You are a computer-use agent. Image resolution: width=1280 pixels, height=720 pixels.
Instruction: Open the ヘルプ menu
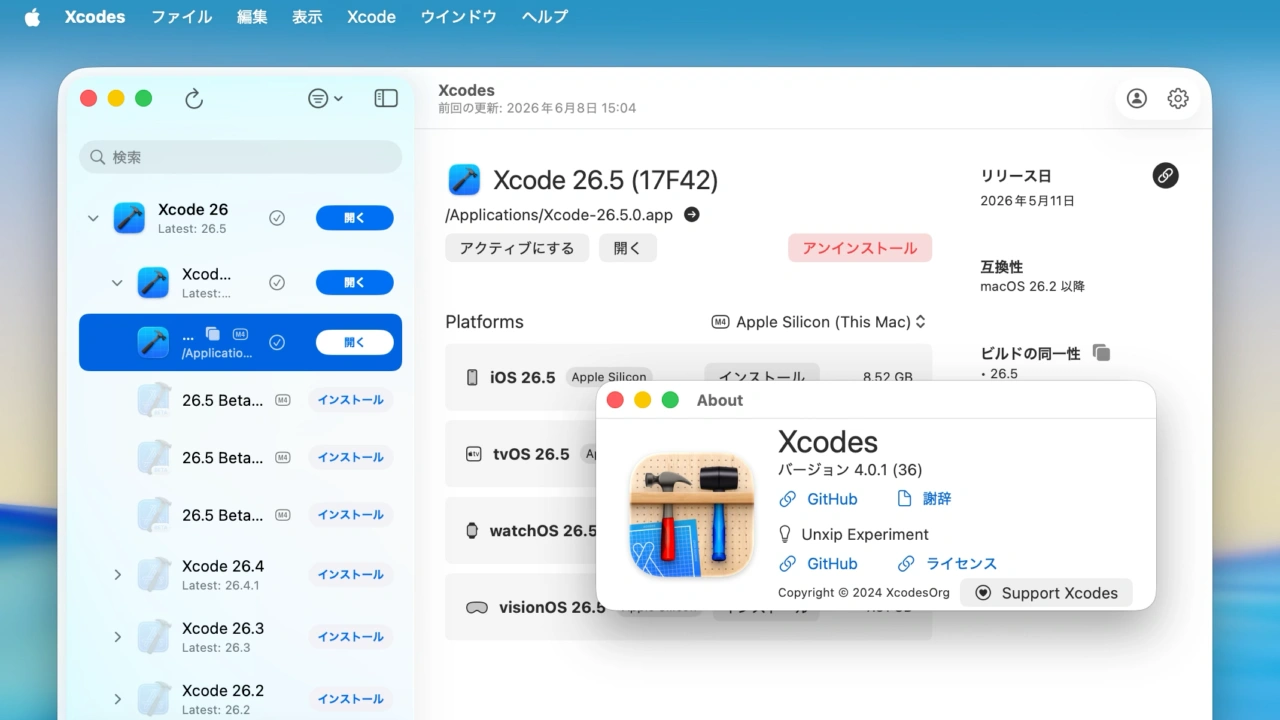(x=545, y=17)
